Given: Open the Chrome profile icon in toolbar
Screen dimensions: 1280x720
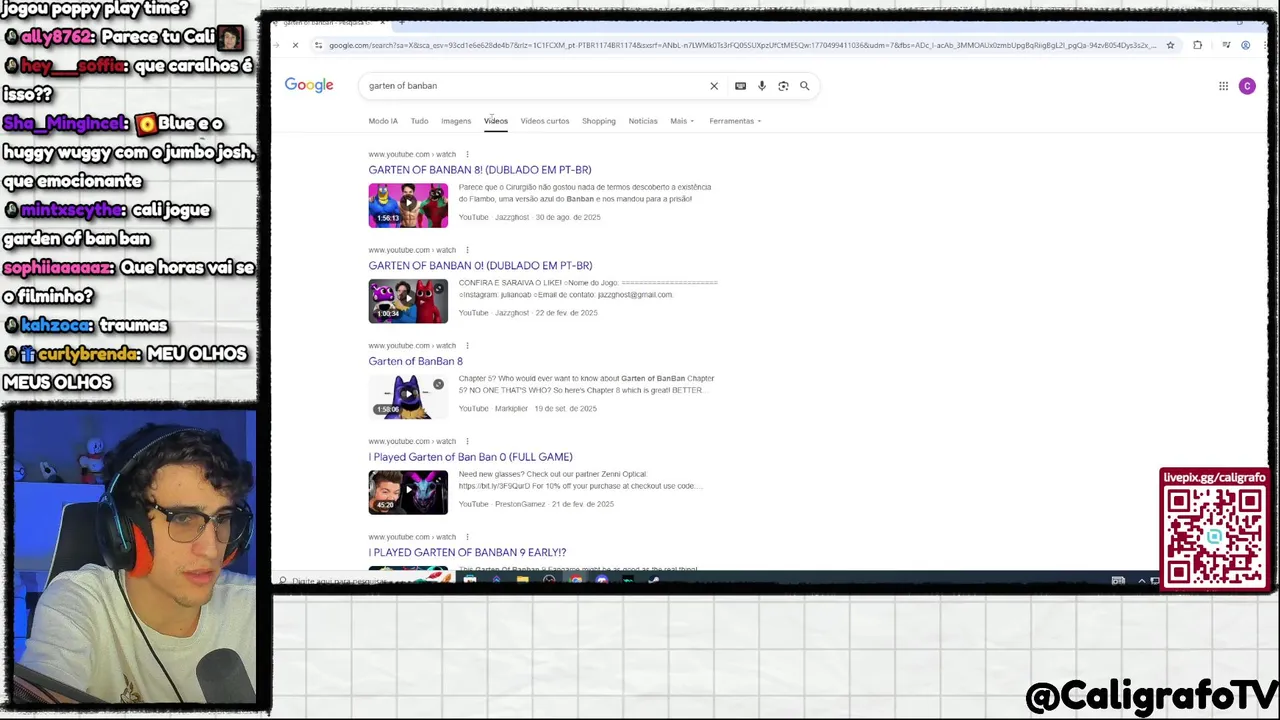Looking at the screenshot, I should pos(1245,45).
